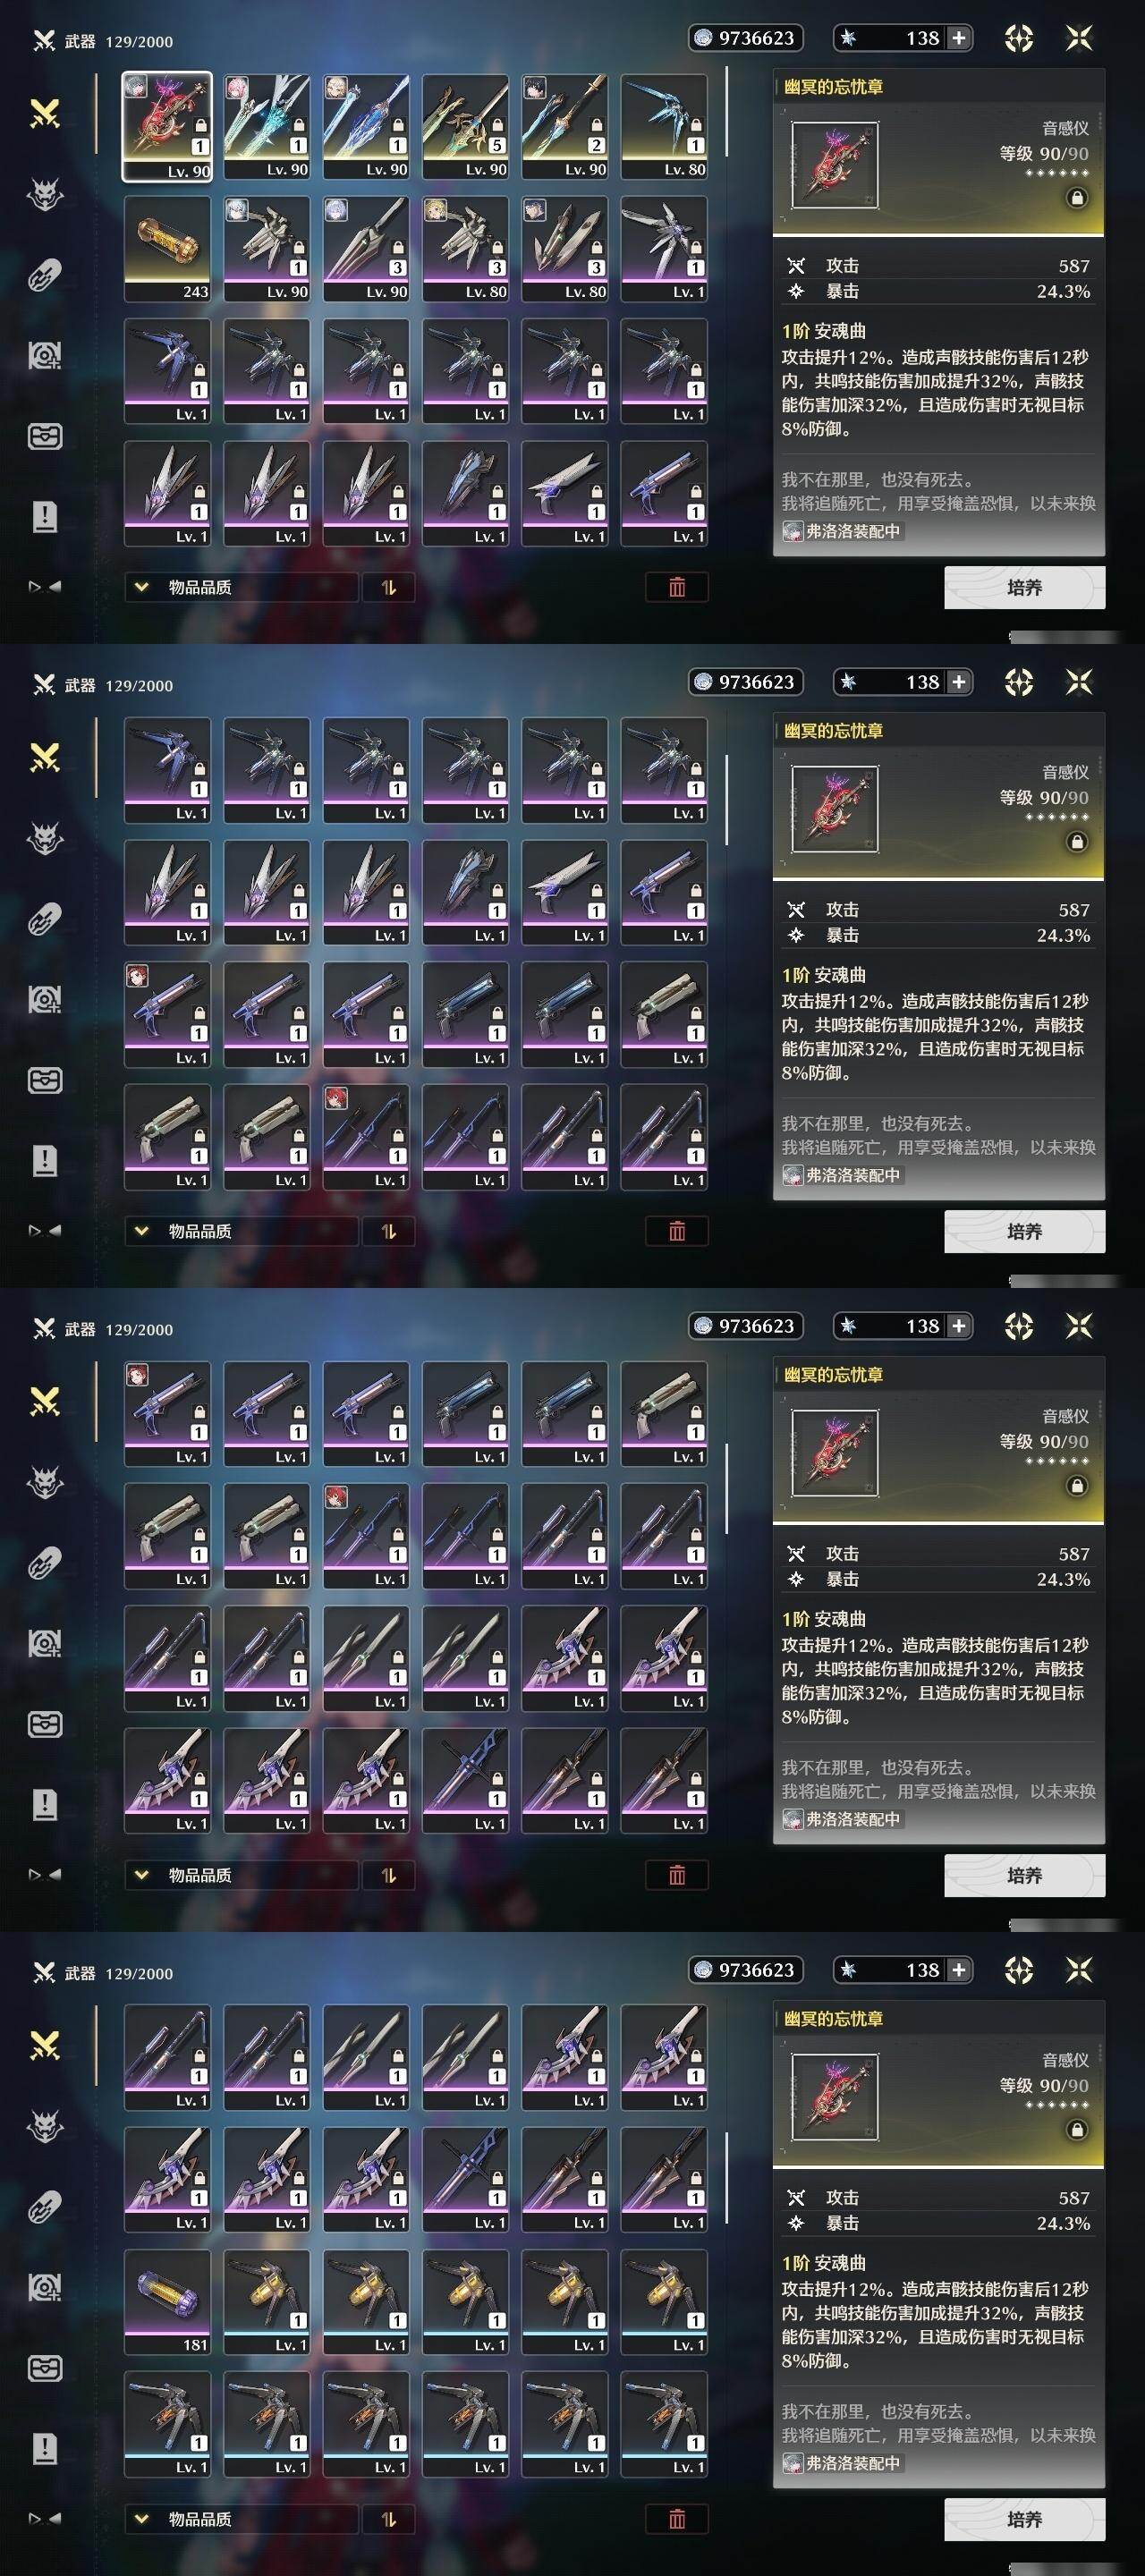Select the gold tube item showing 243
The width and height of the screenshot is (1145, 2576).
pos(167,249)
